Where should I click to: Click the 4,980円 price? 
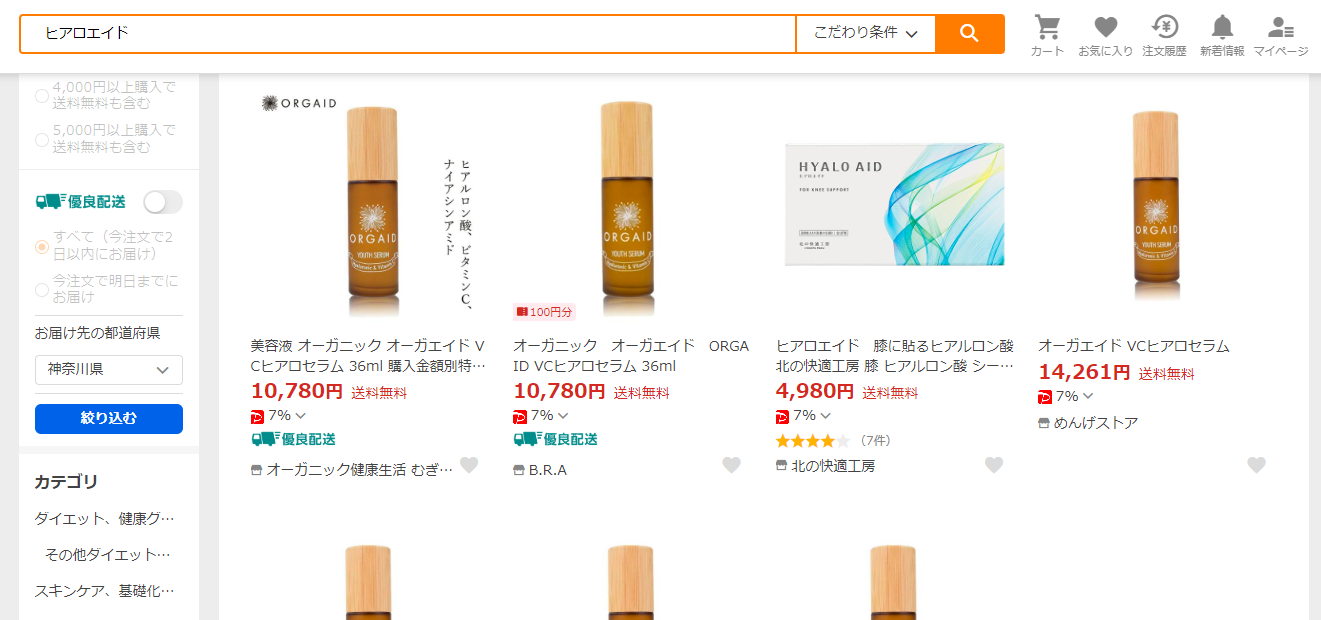815,392
